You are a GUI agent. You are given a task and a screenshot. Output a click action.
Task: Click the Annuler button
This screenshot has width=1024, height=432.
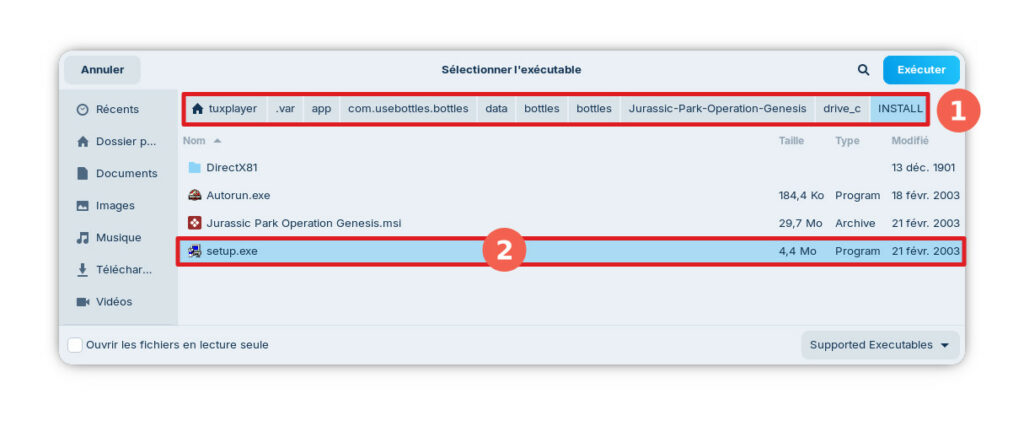pyautogui.click(x=102, y=70)
